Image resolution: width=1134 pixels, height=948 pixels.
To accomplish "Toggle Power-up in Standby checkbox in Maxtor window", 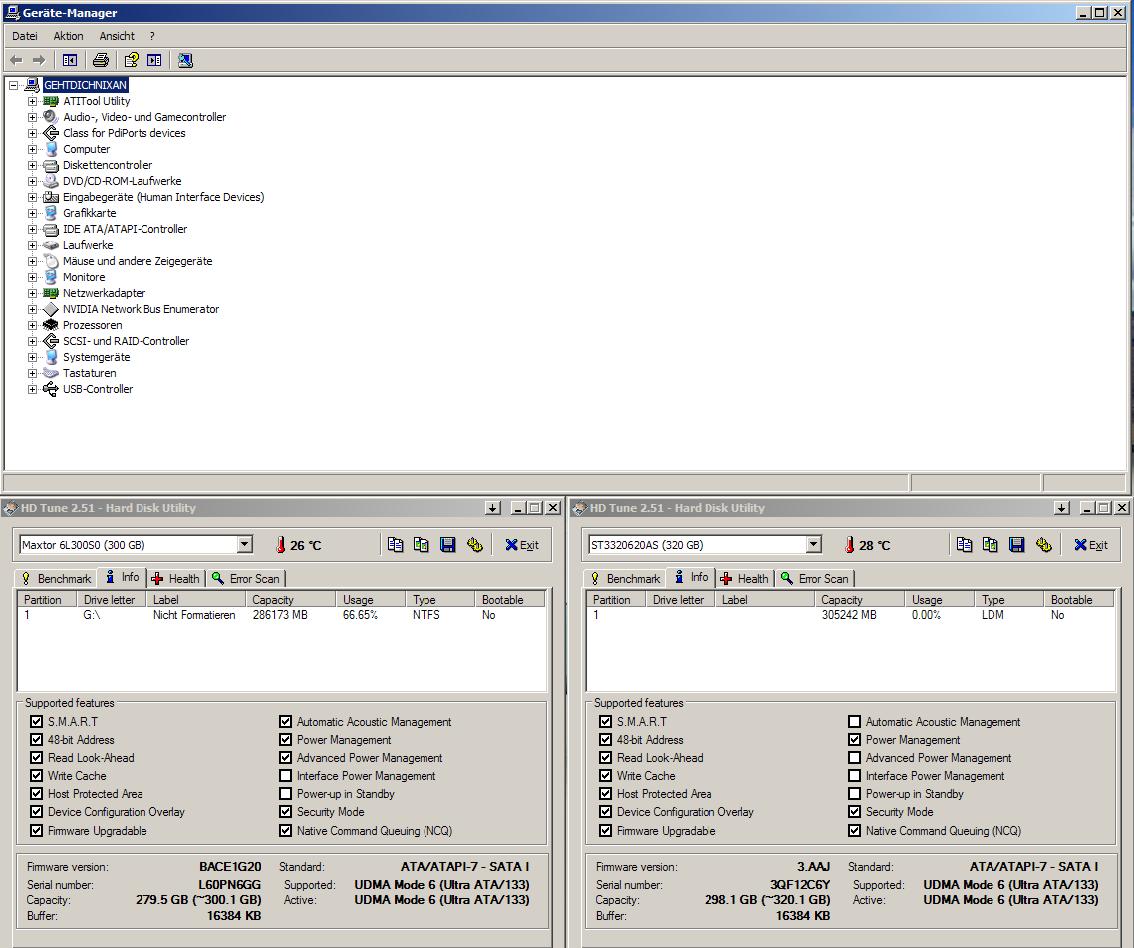I will click(285, 793).
